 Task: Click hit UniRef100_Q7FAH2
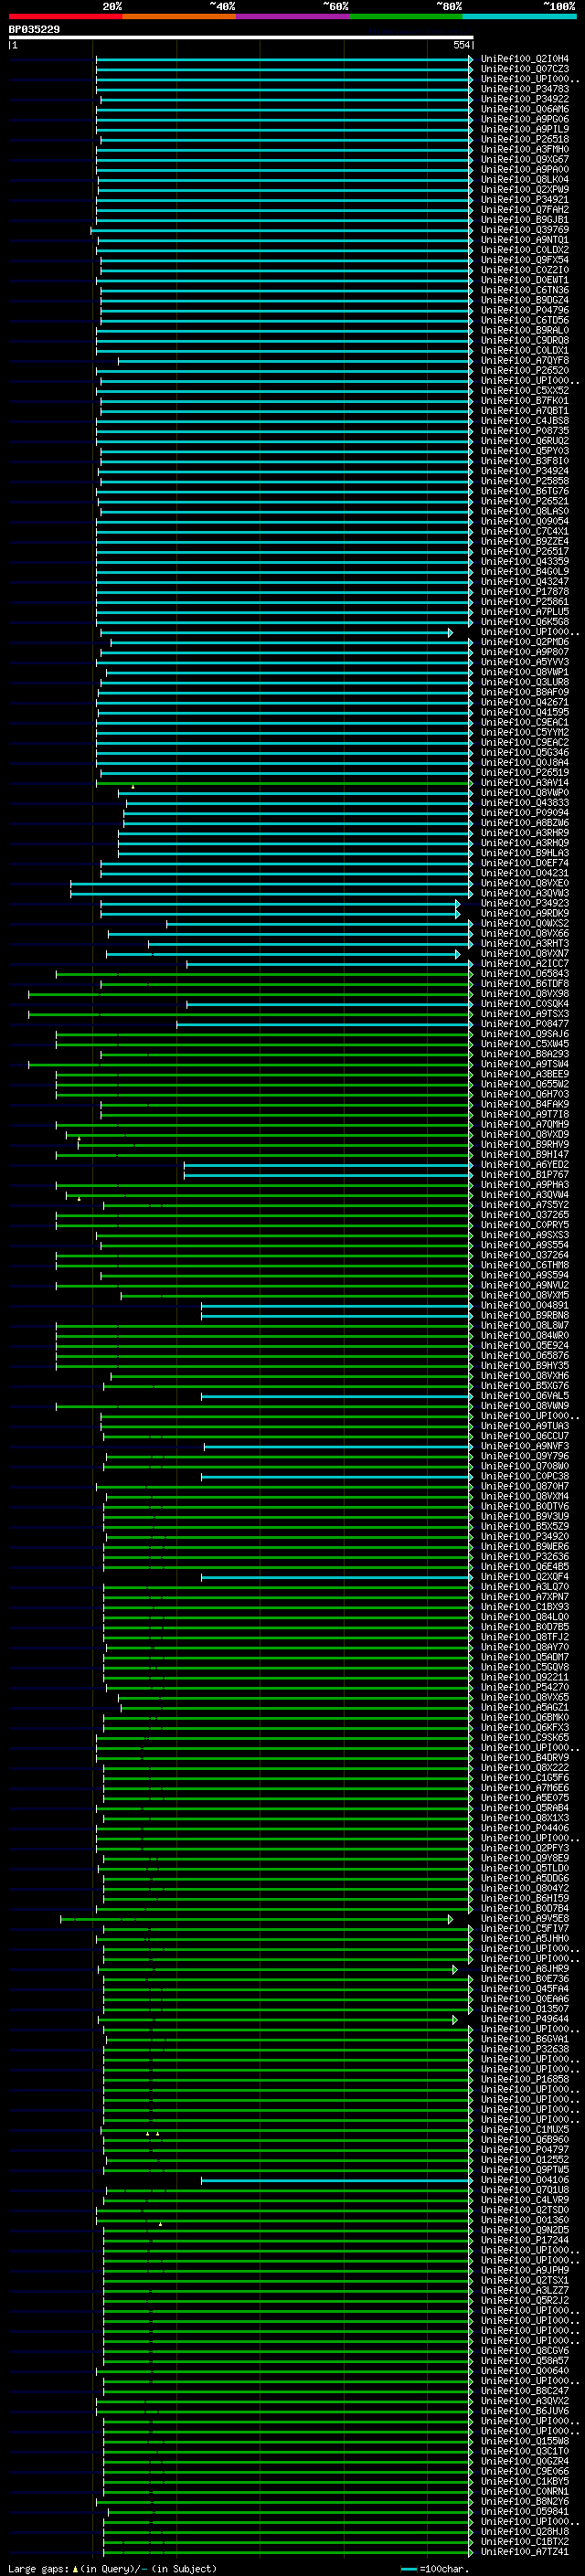click(525, 211)
